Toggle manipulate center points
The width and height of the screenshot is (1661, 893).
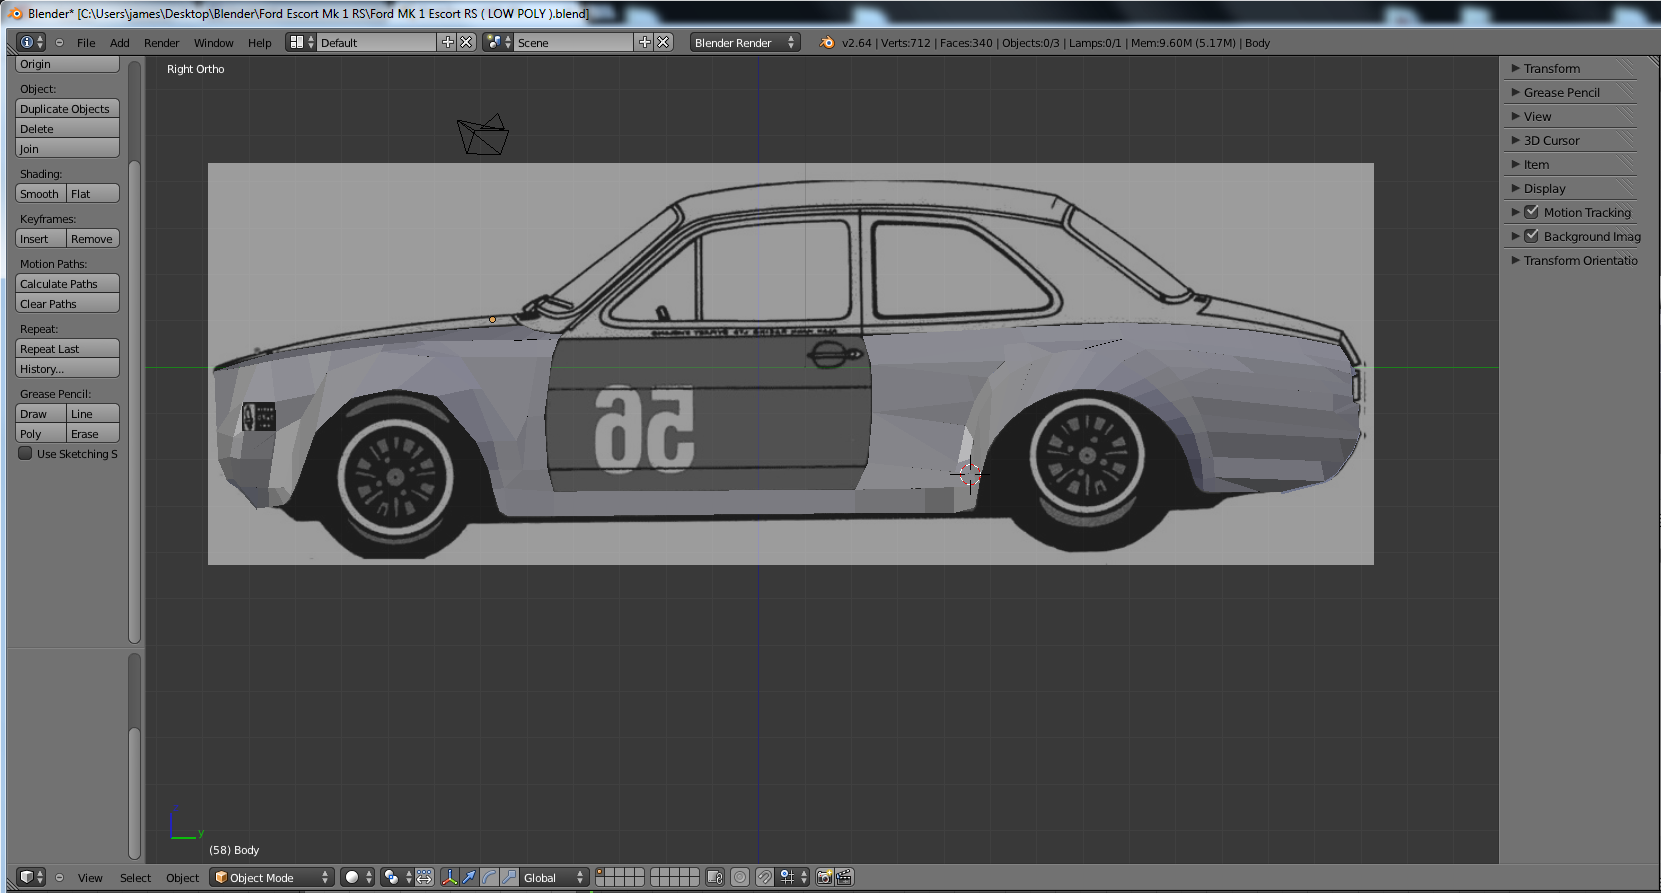(424, 877)
